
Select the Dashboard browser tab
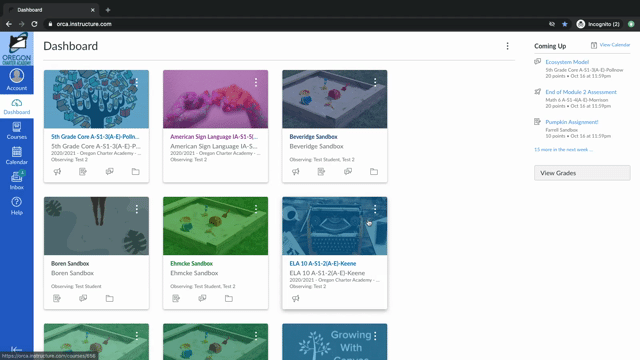(x=51, y=10)
